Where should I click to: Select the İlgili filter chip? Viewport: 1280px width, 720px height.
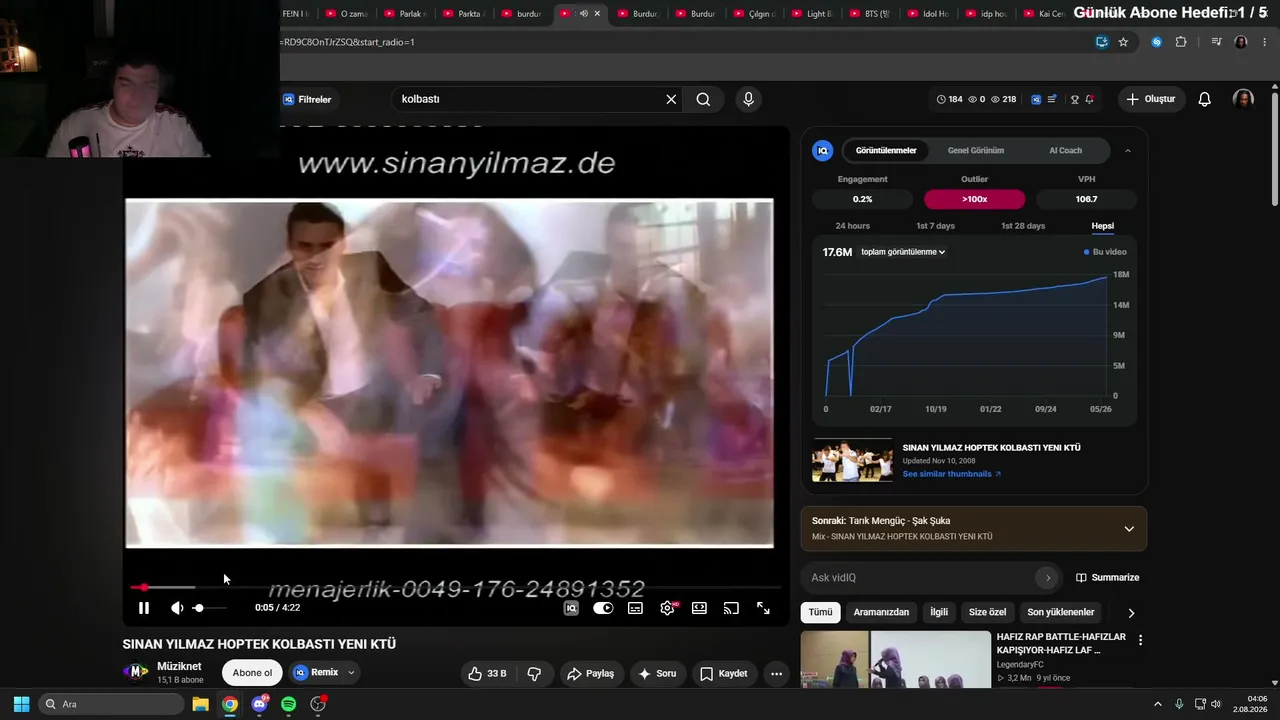pyautogui.click(x=939, y=612)
